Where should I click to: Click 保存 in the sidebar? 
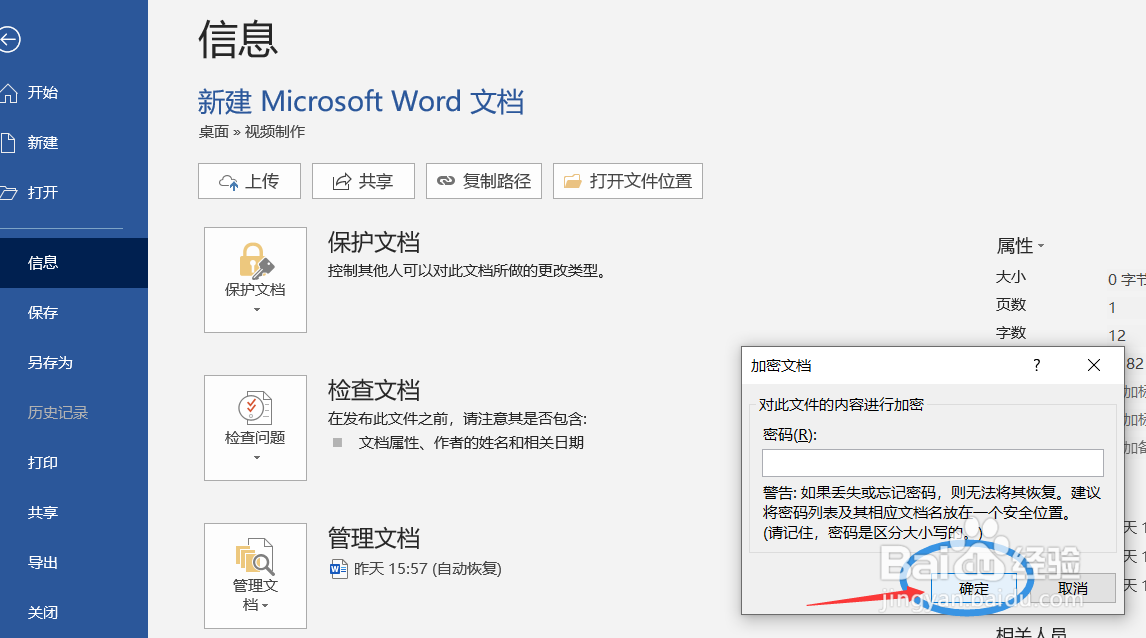tap(74, 313)
